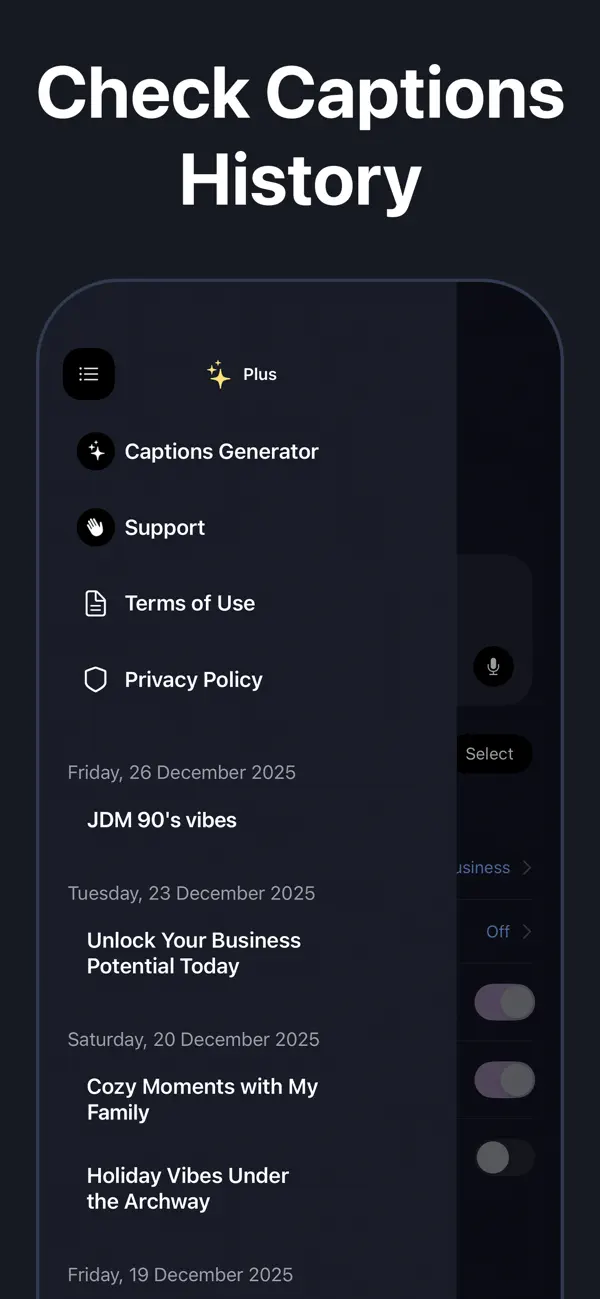Open the Support menu item
The height and width of the screenshot is (1299, 600).
coord(165,528)
